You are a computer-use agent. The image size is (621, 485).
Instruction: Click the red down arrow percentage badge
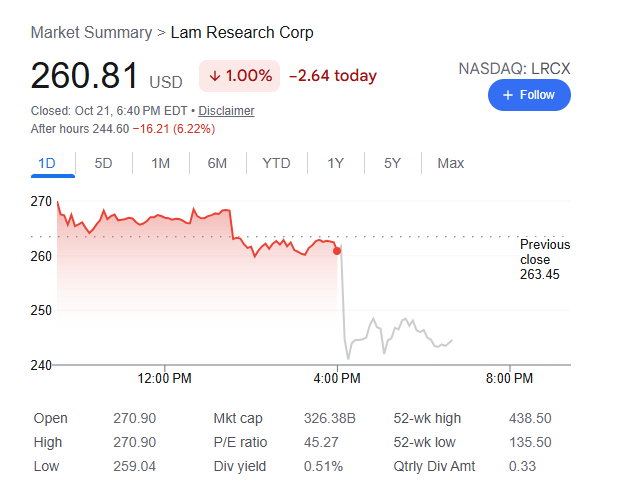pyautogui.click(x=240, y=76)
